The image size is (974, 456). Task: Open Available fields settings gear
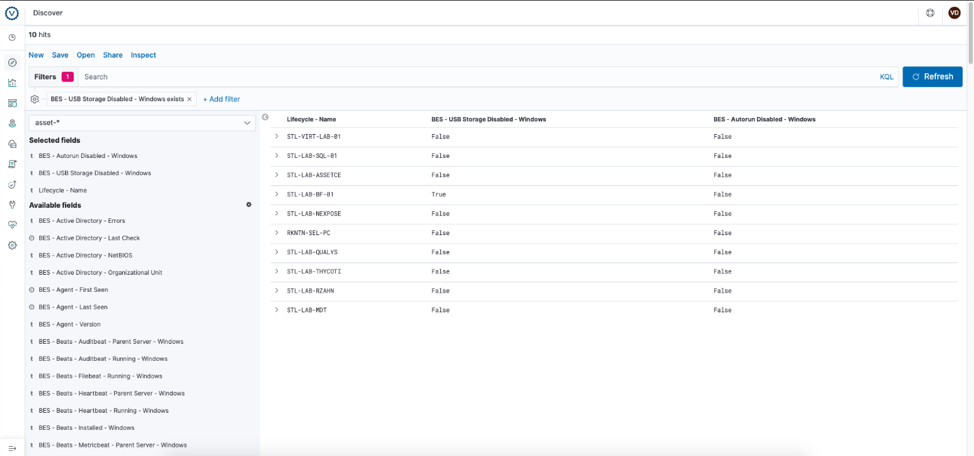click(249, 204)
